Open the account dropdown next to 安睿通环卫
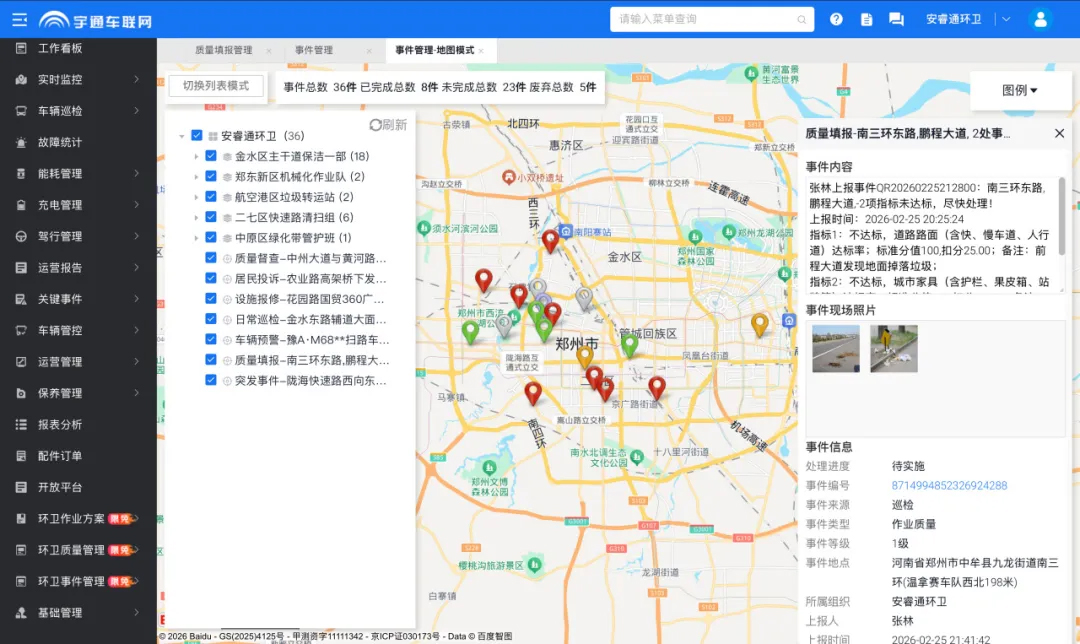This screenshot has height=644, width=1080. click(x=1005, y=18)
